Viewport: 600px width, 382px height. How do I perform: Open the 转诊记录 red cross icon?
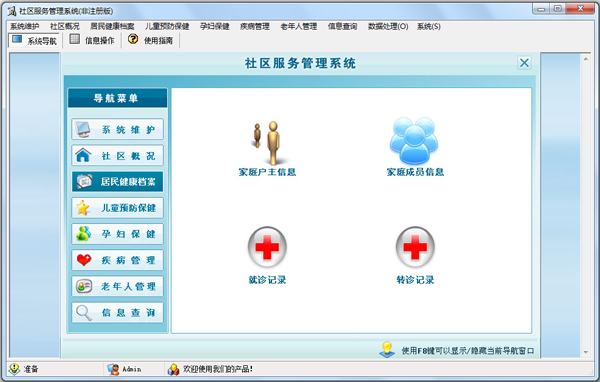415,247
